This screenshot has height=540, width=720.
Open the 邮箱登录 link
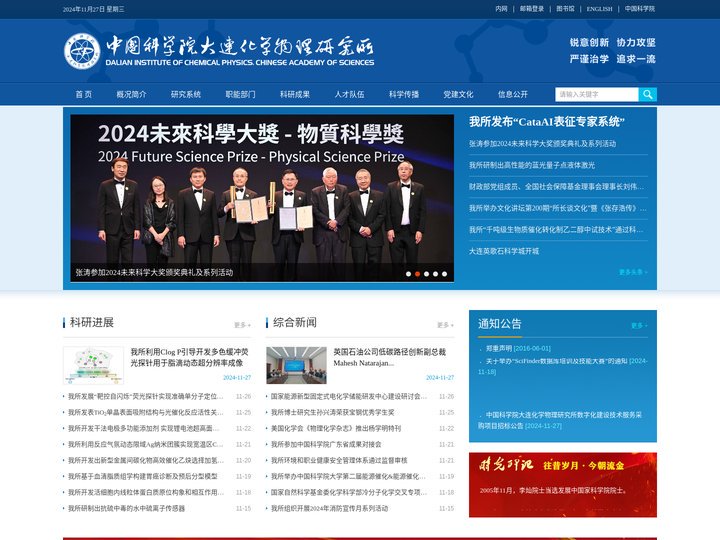tap(532, 9)
